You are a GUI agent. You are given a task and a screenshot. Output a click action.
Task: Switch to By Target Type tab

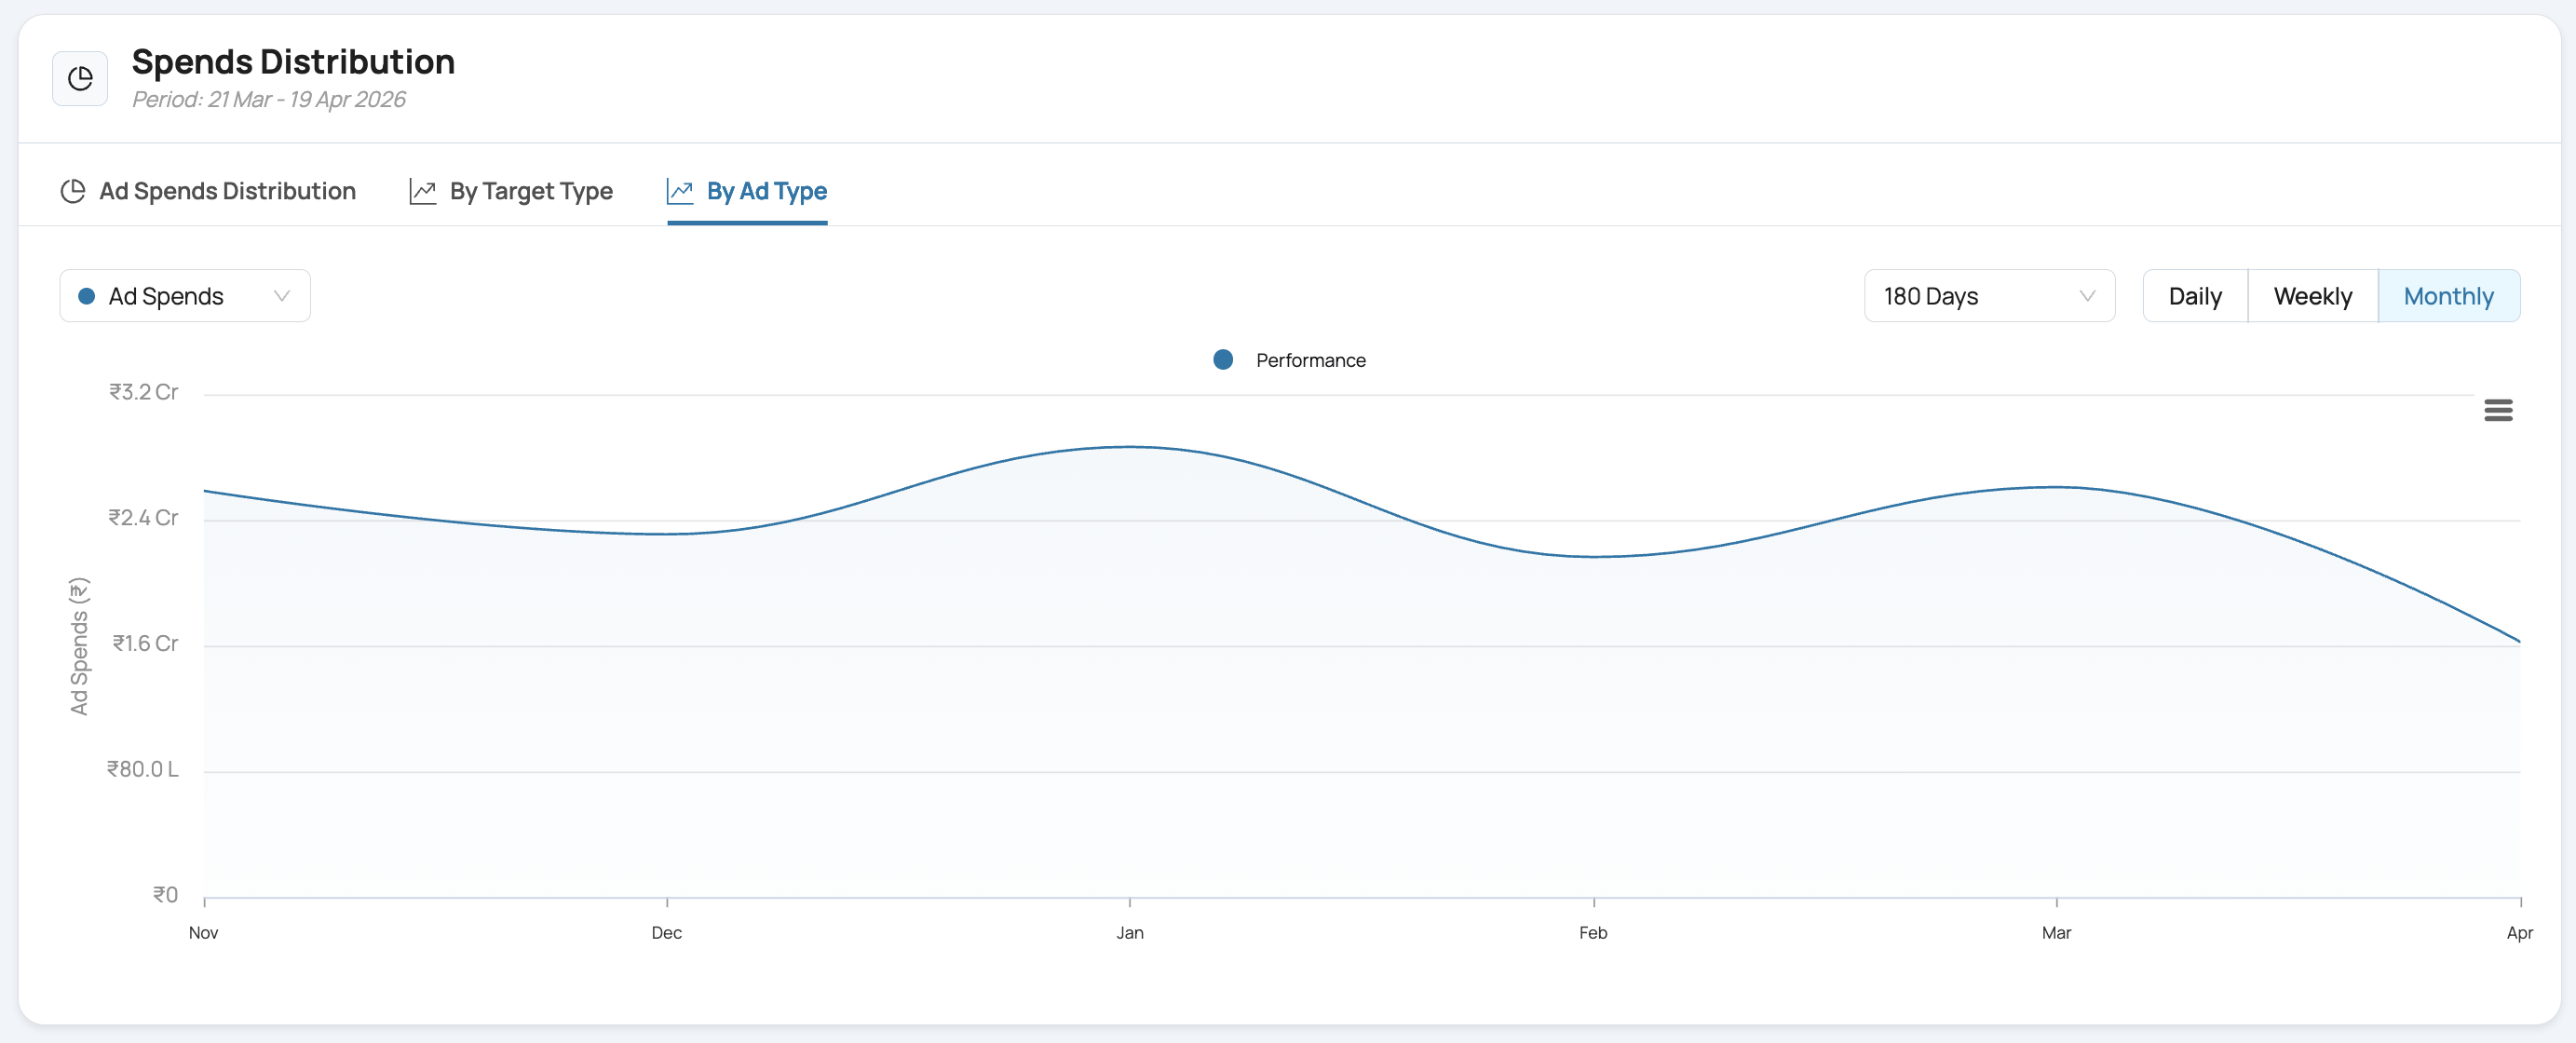511,191
